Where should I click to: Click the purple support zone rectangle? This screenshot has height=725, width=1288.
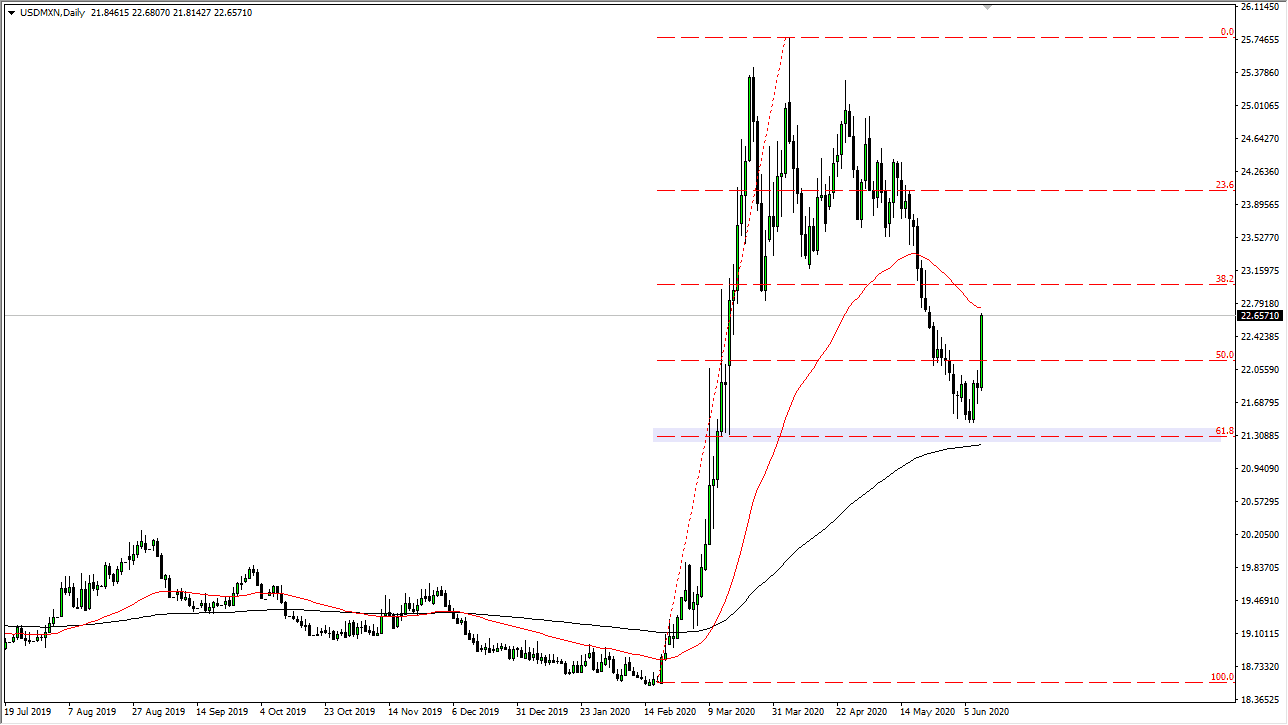[900, 435]
